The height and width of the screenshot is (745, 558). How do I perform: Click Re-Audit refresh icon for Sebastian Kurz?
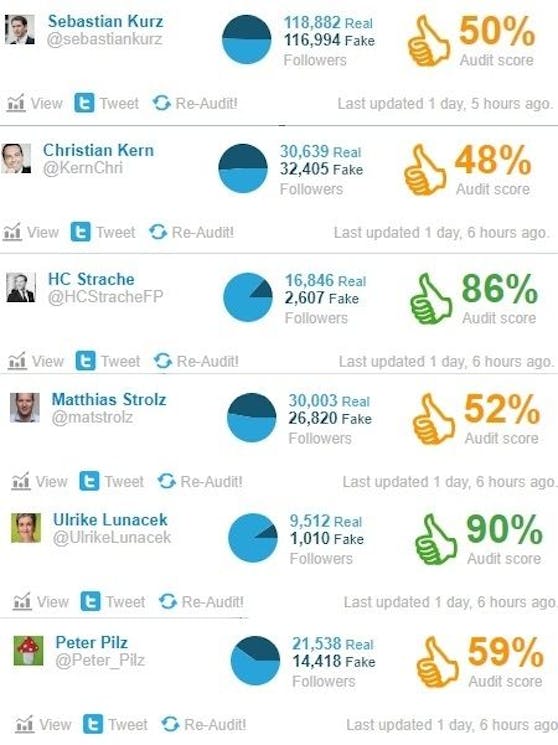162,103
